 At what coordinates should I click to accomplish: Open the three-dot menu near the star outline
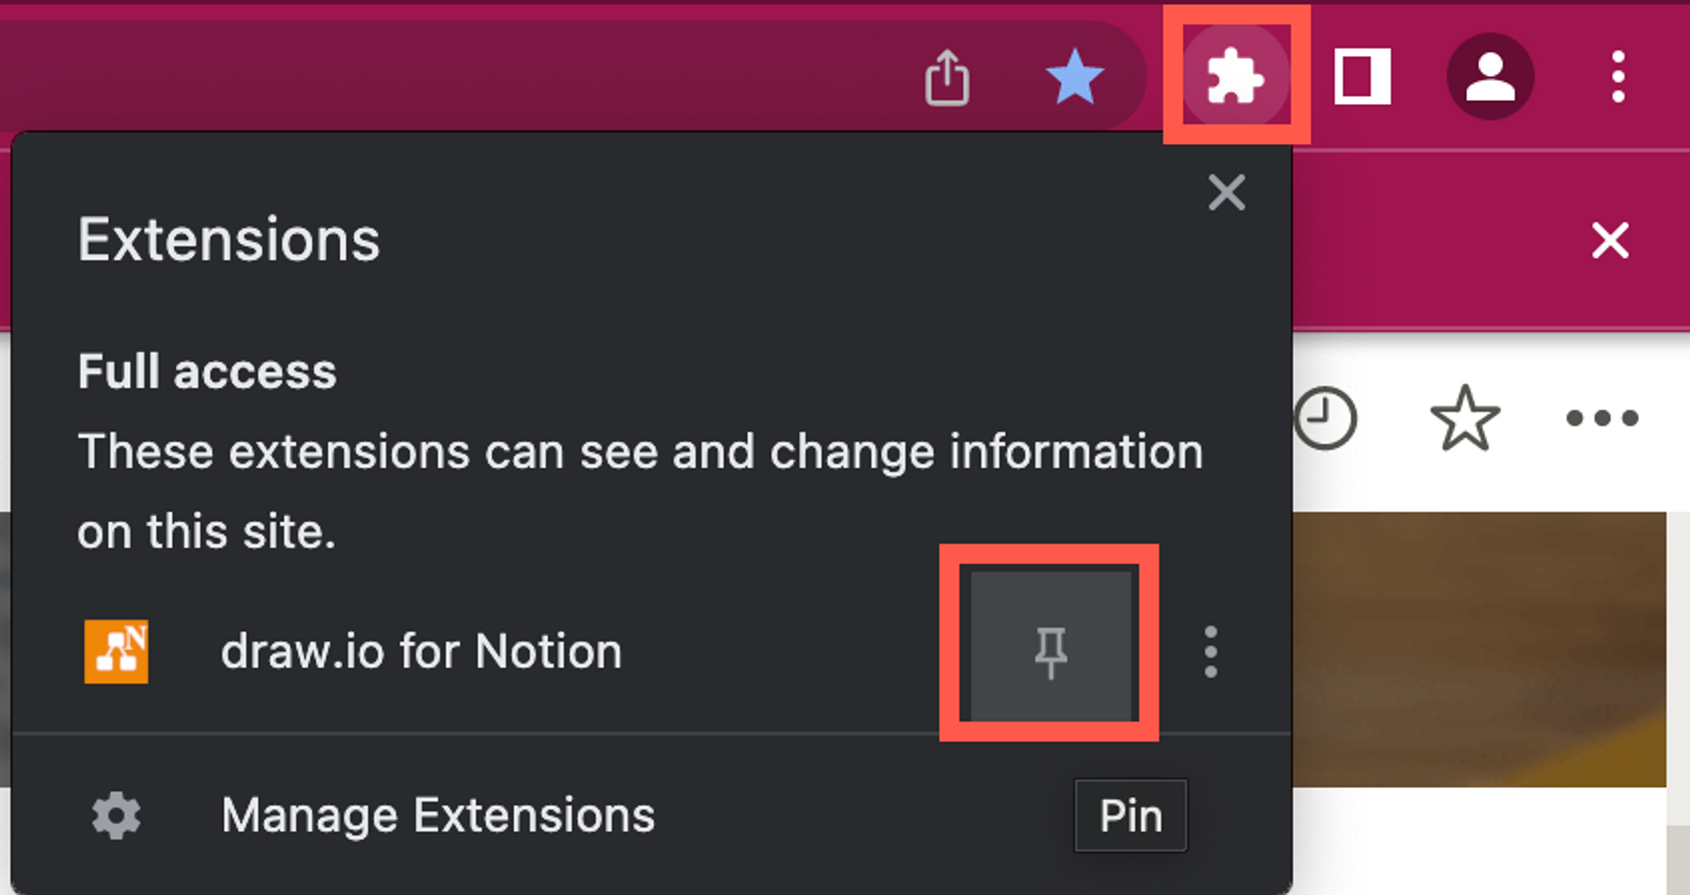tap(1600, 417)
